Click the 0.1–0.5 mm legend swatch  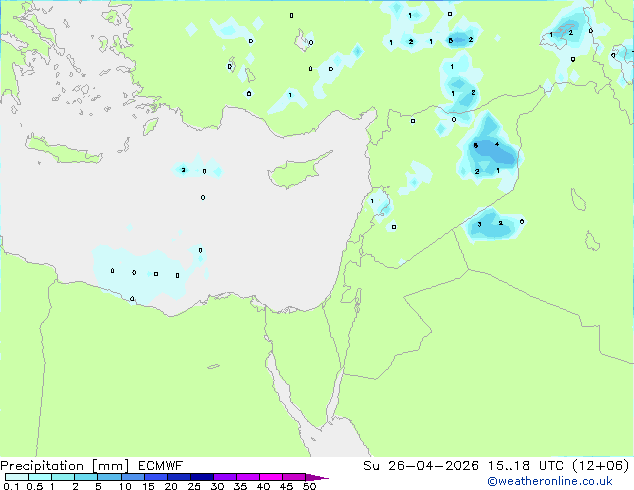[17, 477]
